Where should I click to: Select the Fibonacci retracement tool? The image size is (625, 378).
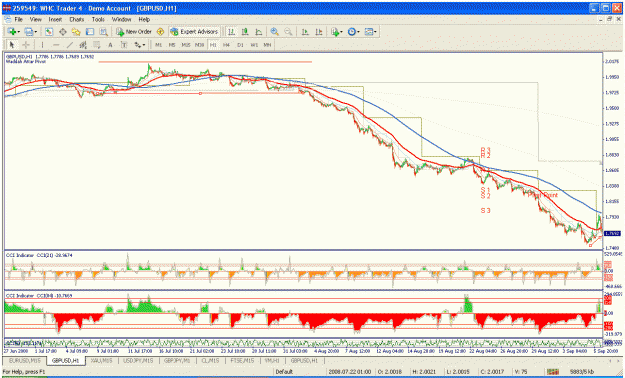96,45
